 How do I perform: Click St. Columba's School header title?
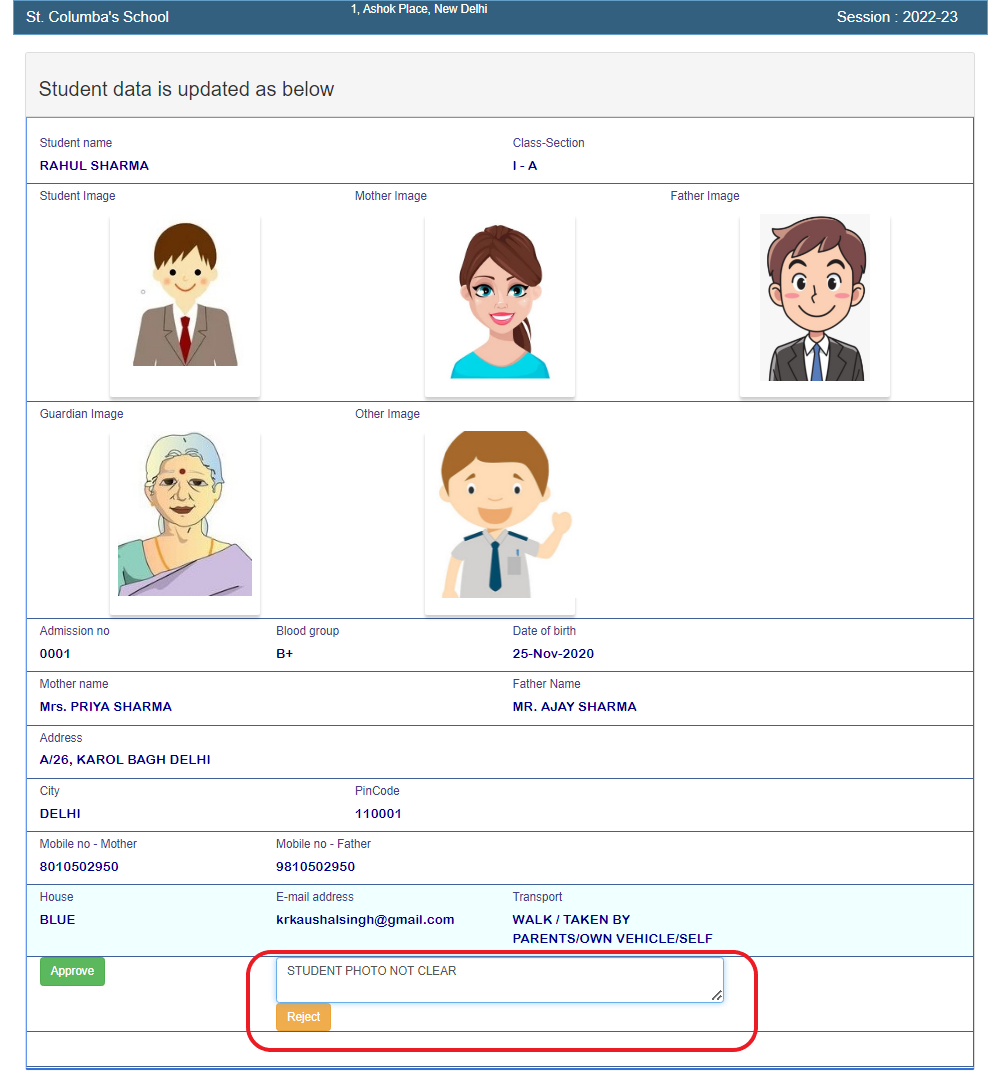(97, 17)
